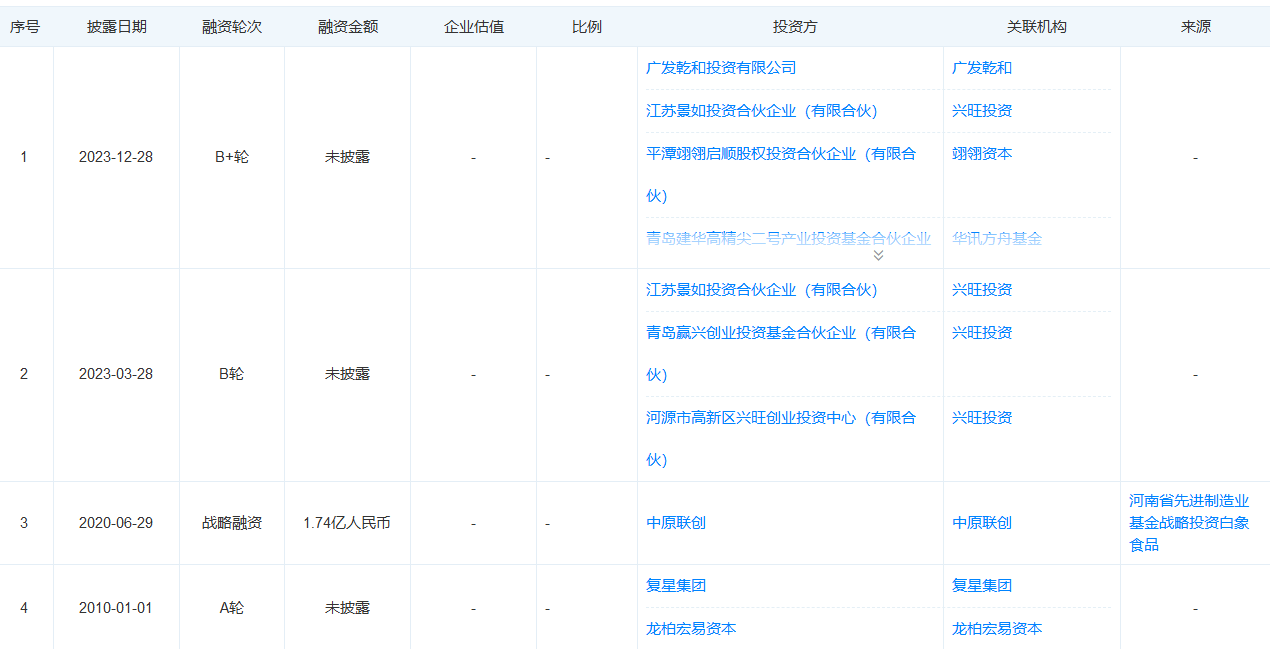Select the A轮 funding round cell
This screenshot has height=649, width=1270.
point(232,608)
